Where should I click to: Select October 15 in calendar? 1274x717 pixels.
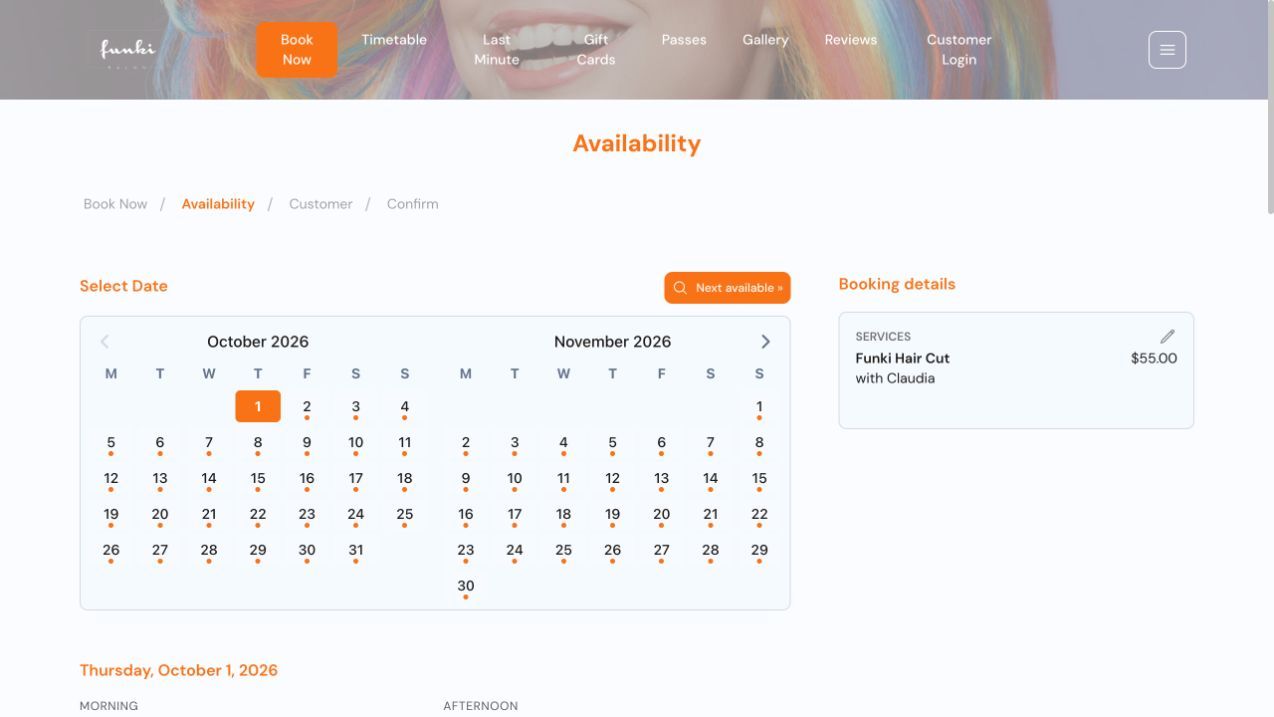pos(258,479)
